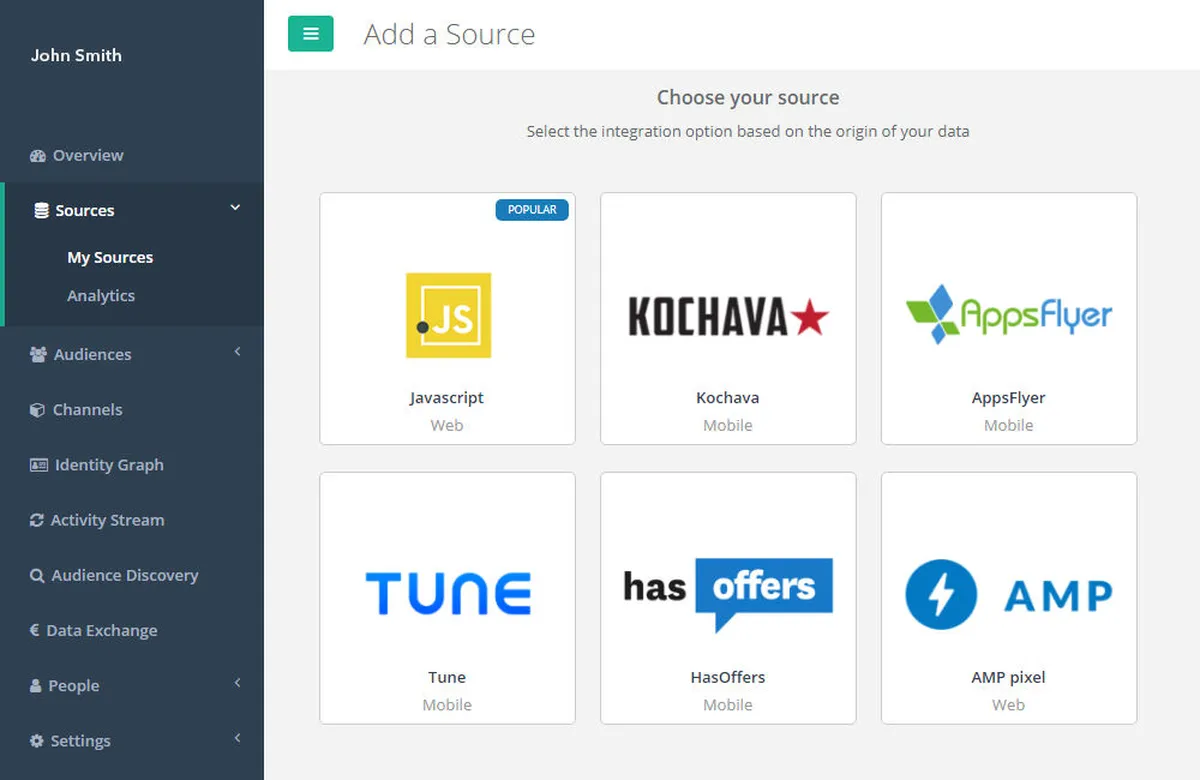This screenshot has height=780, width=1200.
Task: Open Analytics under Sources
Action: pyautogui.click(x=101, y=296)
